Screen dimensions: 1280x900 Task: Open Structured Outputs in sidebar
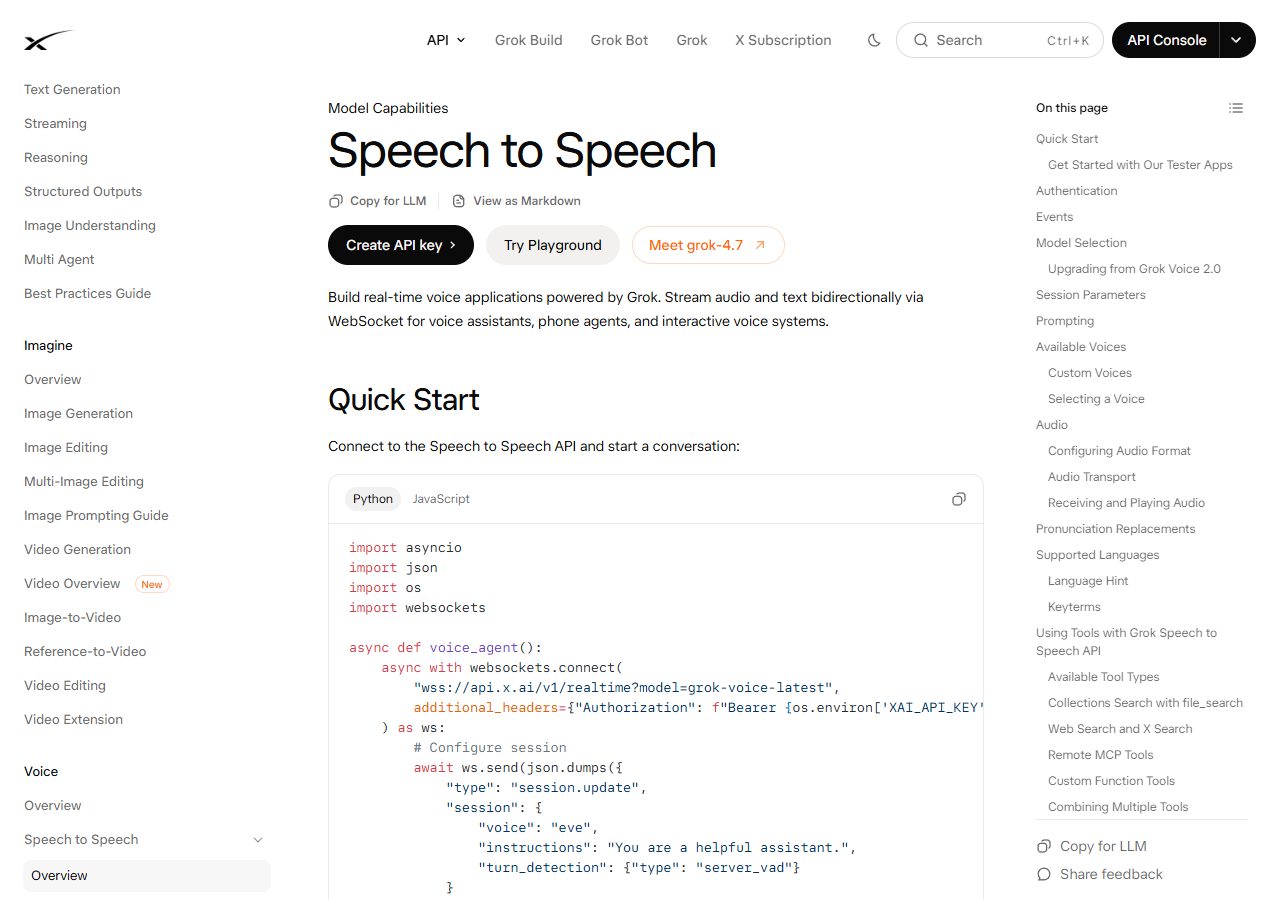click(x=83, y=191)
